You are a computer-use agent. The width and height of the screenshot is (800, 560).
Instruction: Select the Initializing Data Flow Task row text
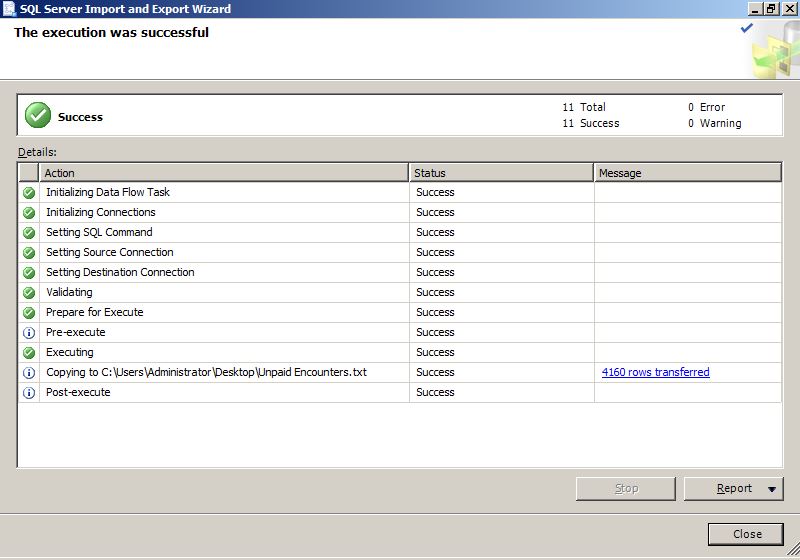tap(108, 192)
